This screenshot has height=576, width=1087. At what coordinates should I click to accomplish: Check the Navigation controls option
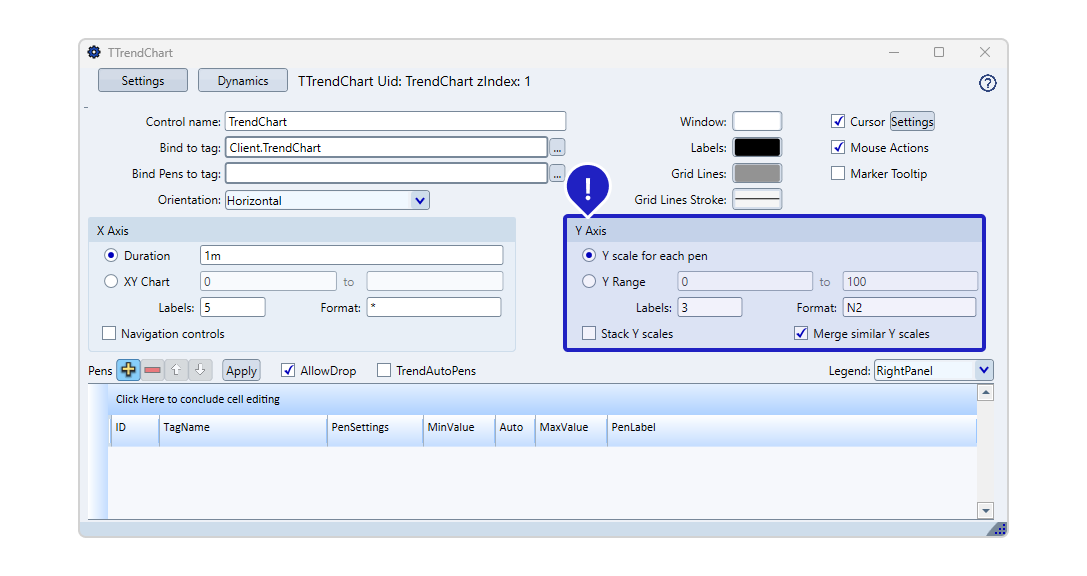coord(109,334)
